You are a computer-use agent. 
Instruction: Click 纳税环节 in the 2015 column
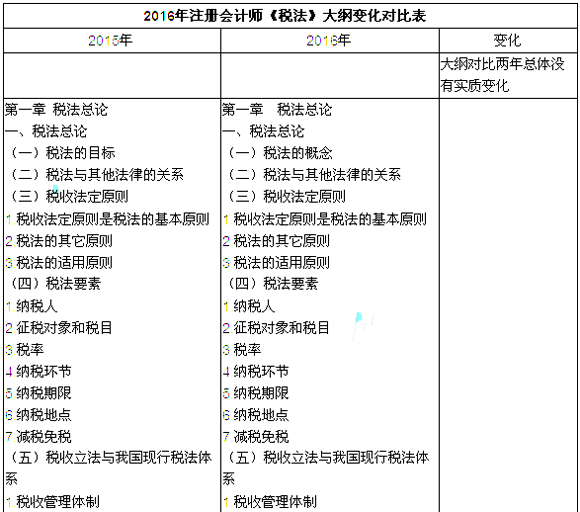(x=43, y=371)
